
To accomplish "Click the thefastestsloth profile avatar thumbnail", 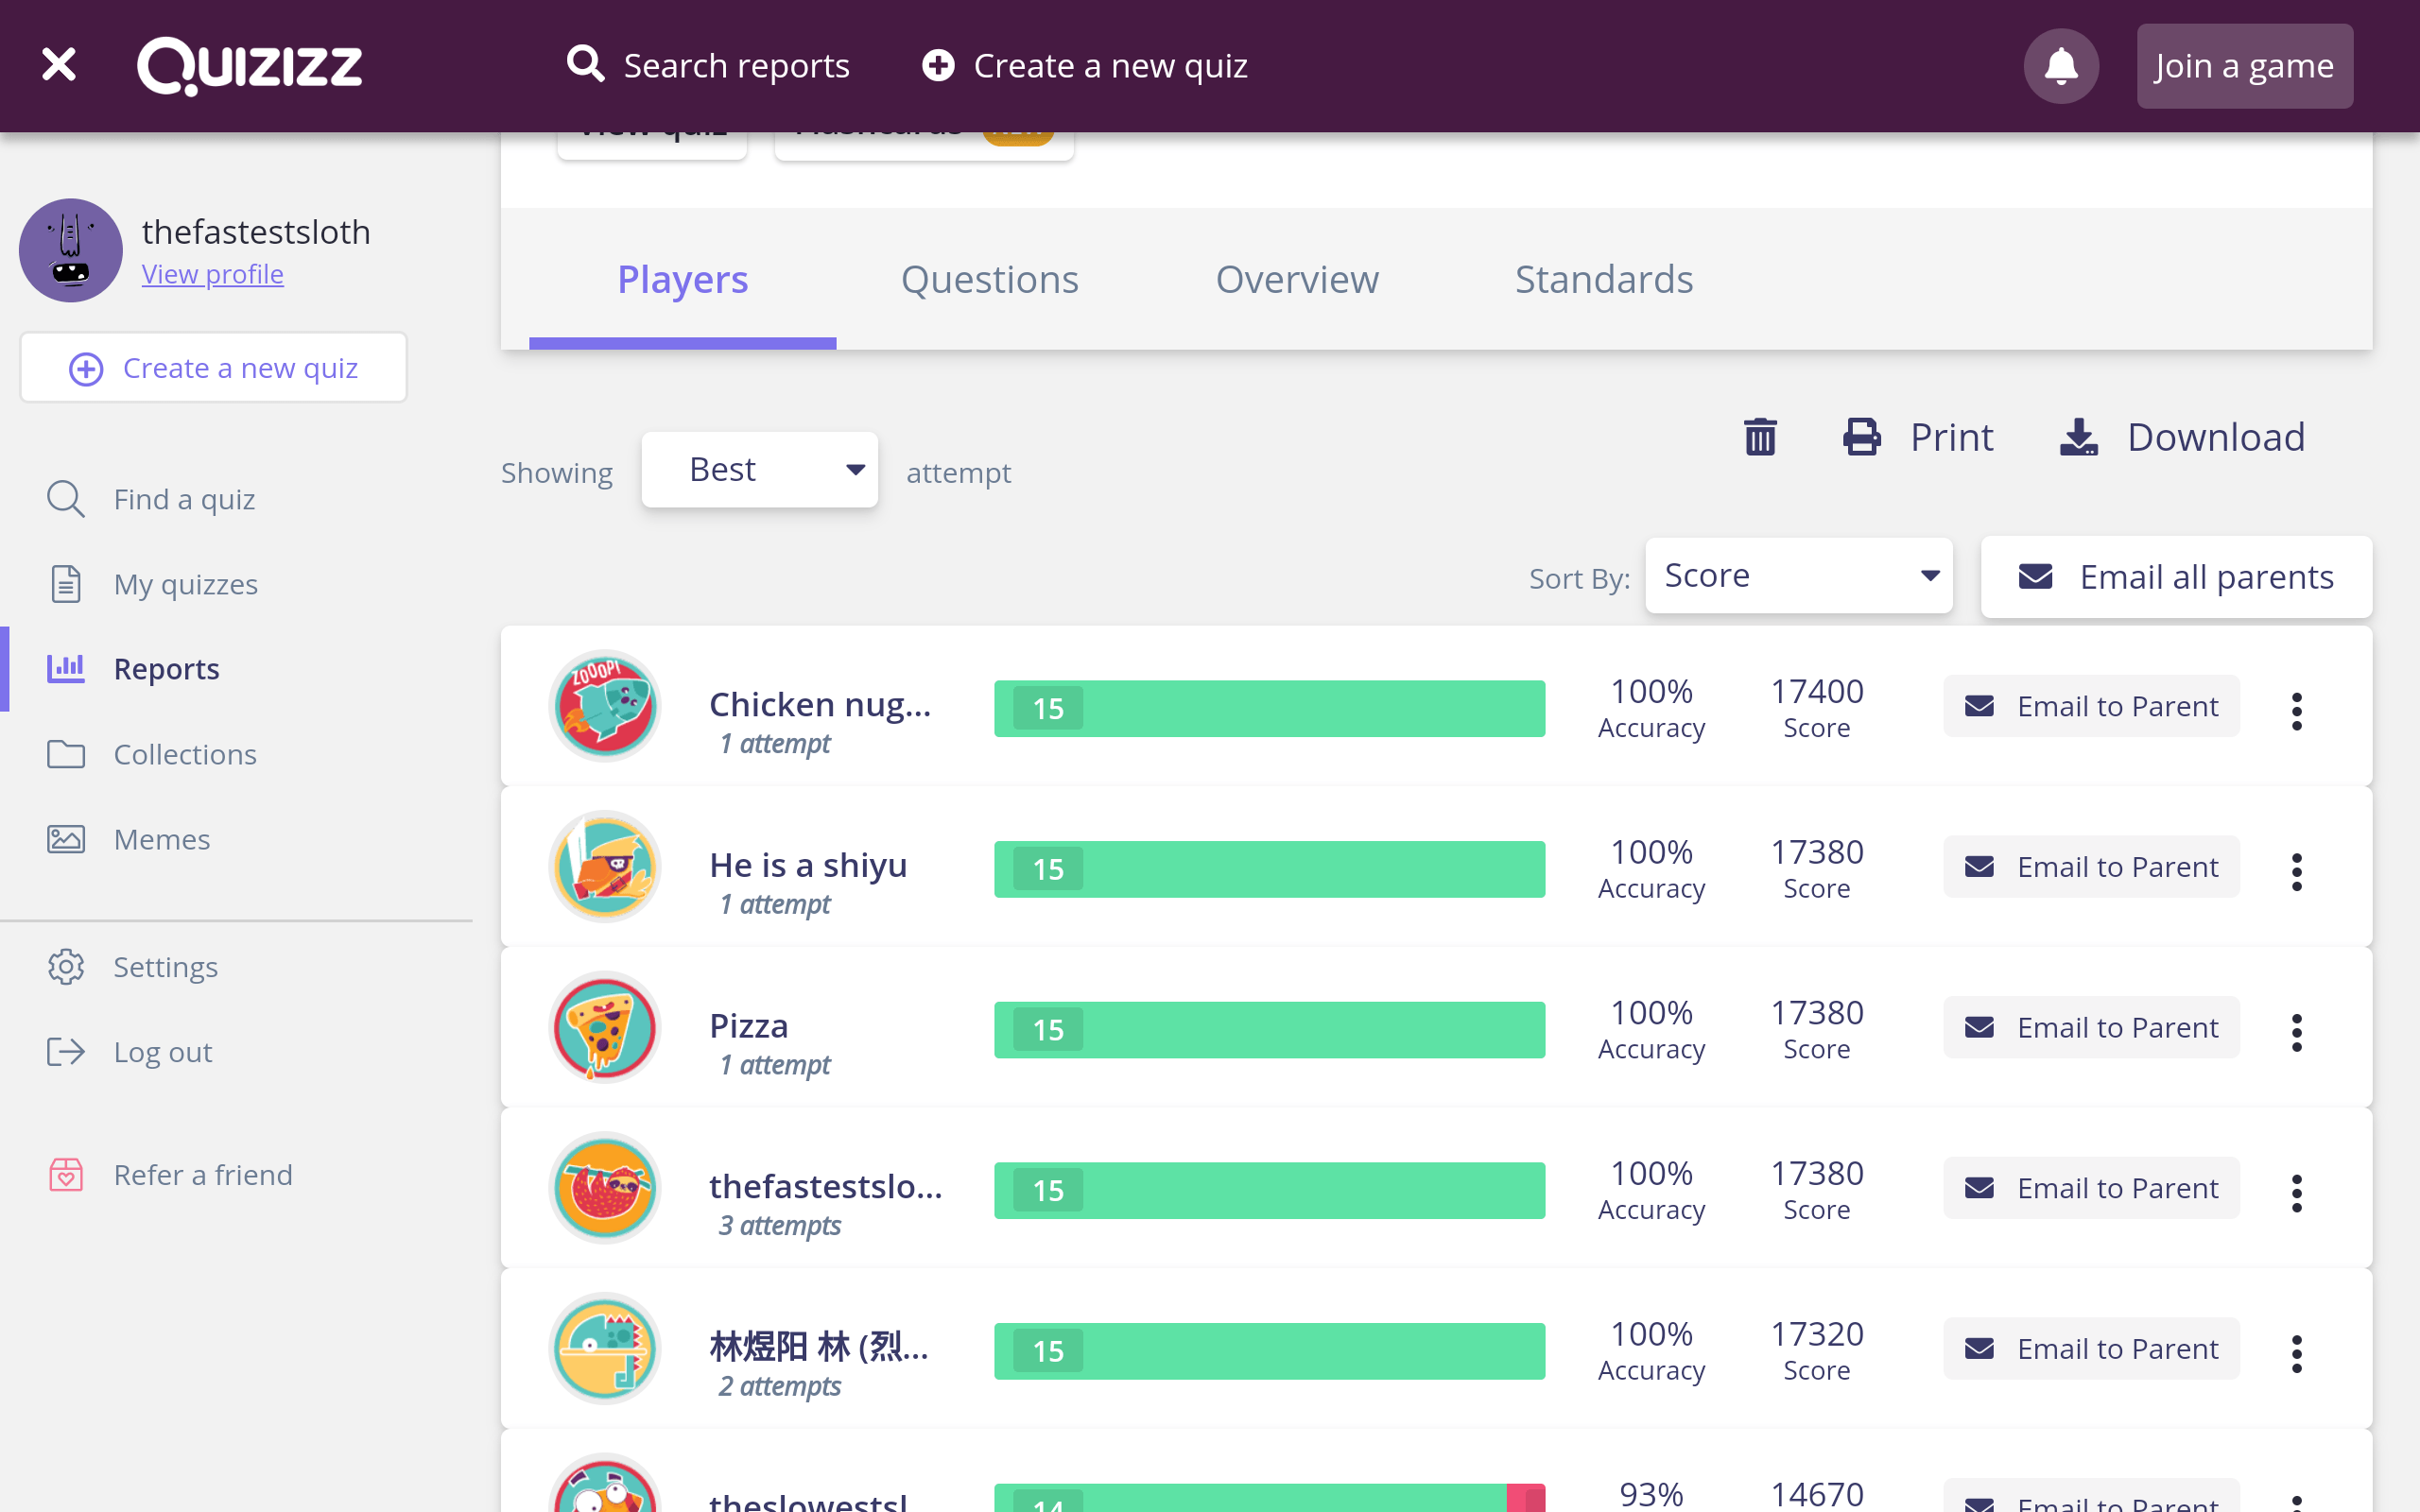I will tap(70, 249).
